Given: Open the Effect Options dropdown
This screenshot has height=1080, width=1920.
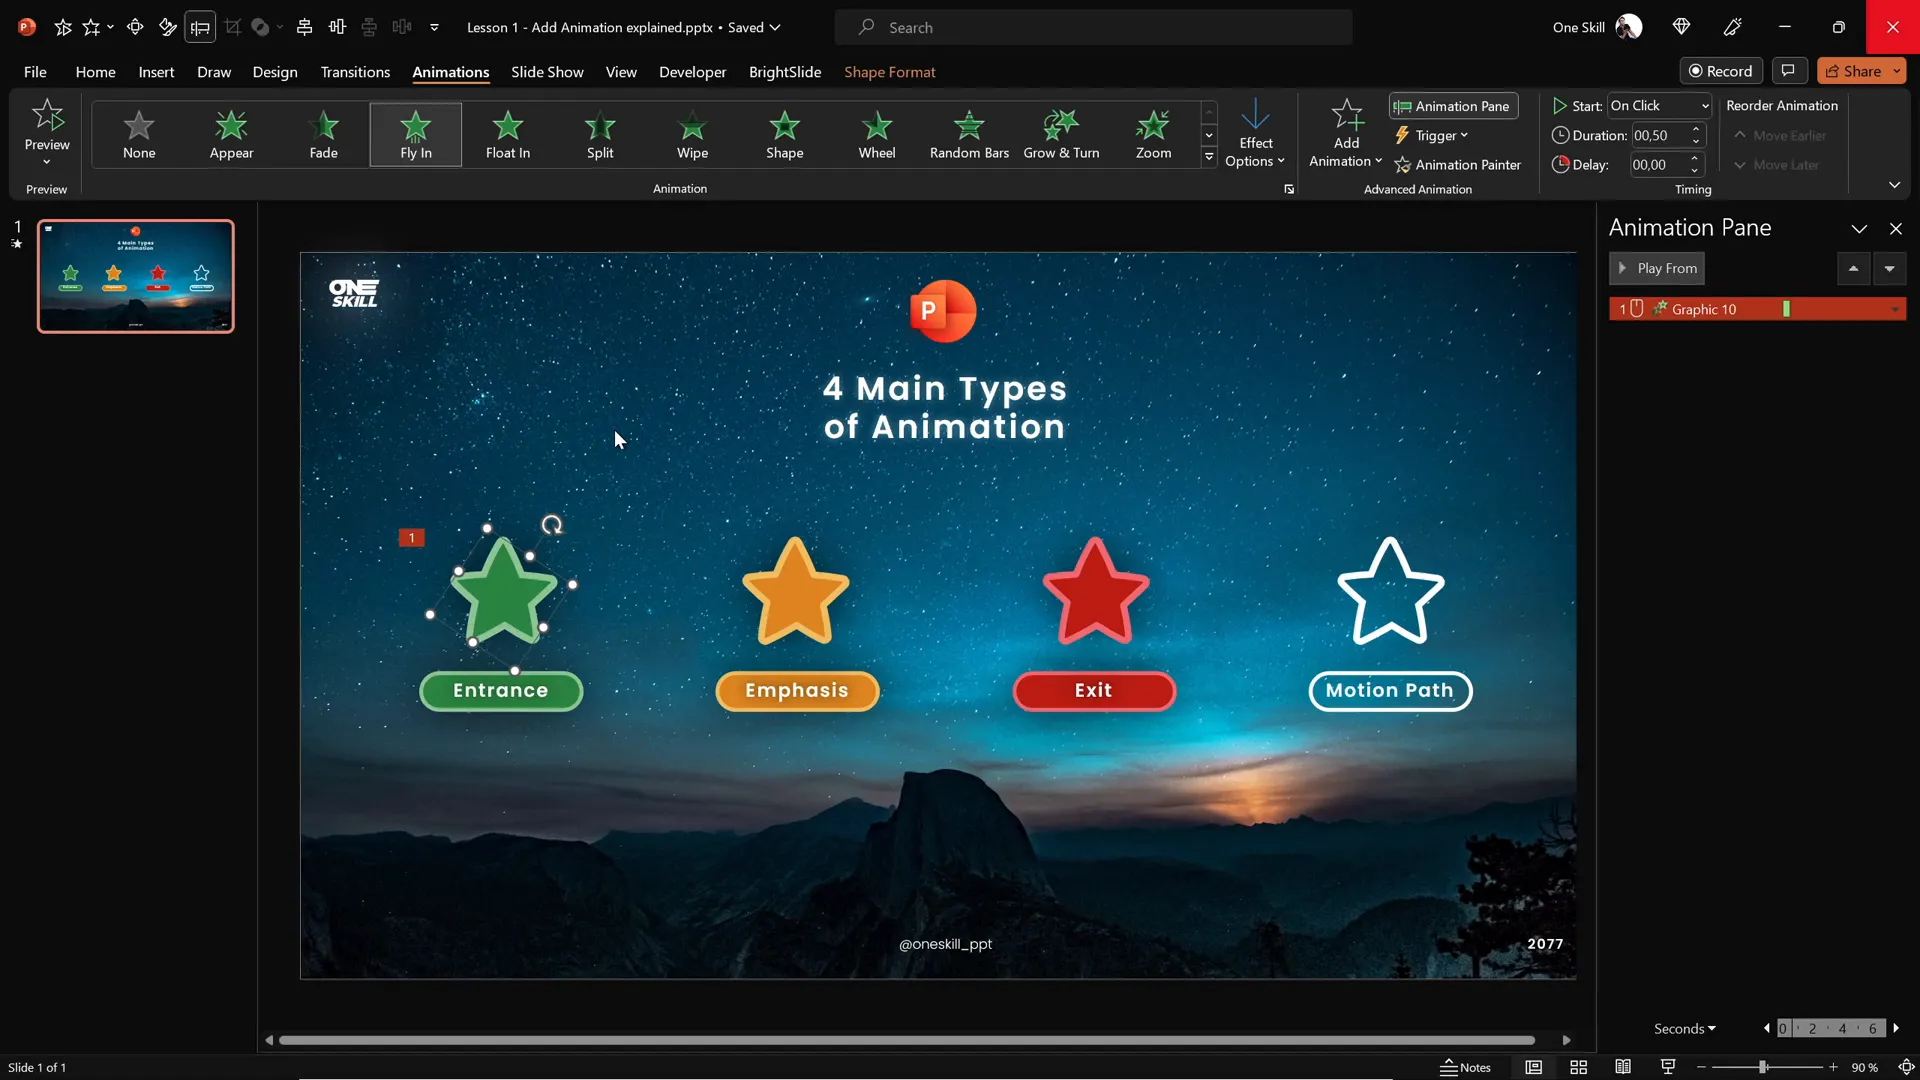Looking at the screenshot, I should 1255,134.
